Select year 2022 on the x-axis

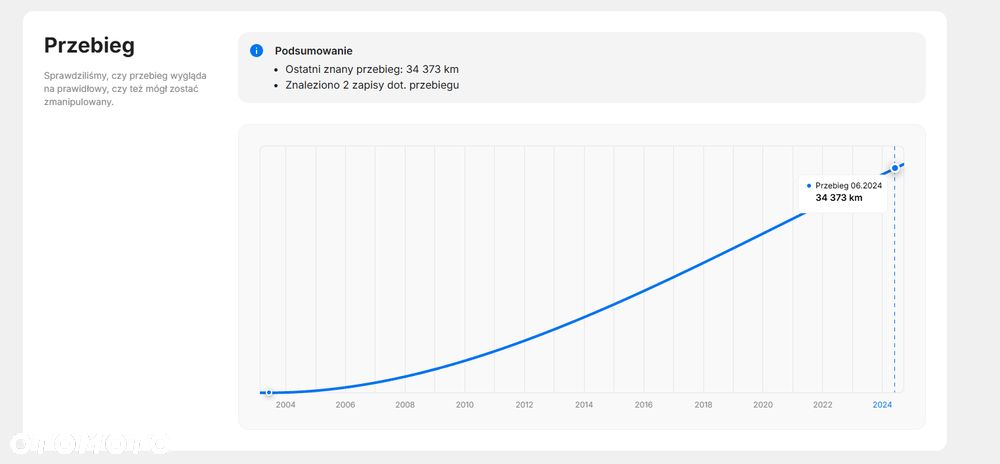tap(823, 405)
